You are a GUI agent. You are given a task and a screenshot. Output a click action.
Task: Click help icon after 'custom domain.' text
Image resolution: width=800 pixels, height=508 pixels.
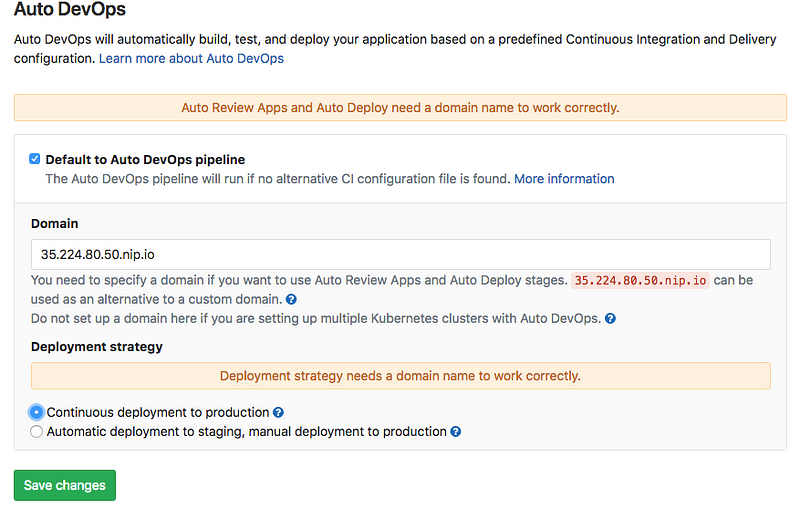(291, 299)
